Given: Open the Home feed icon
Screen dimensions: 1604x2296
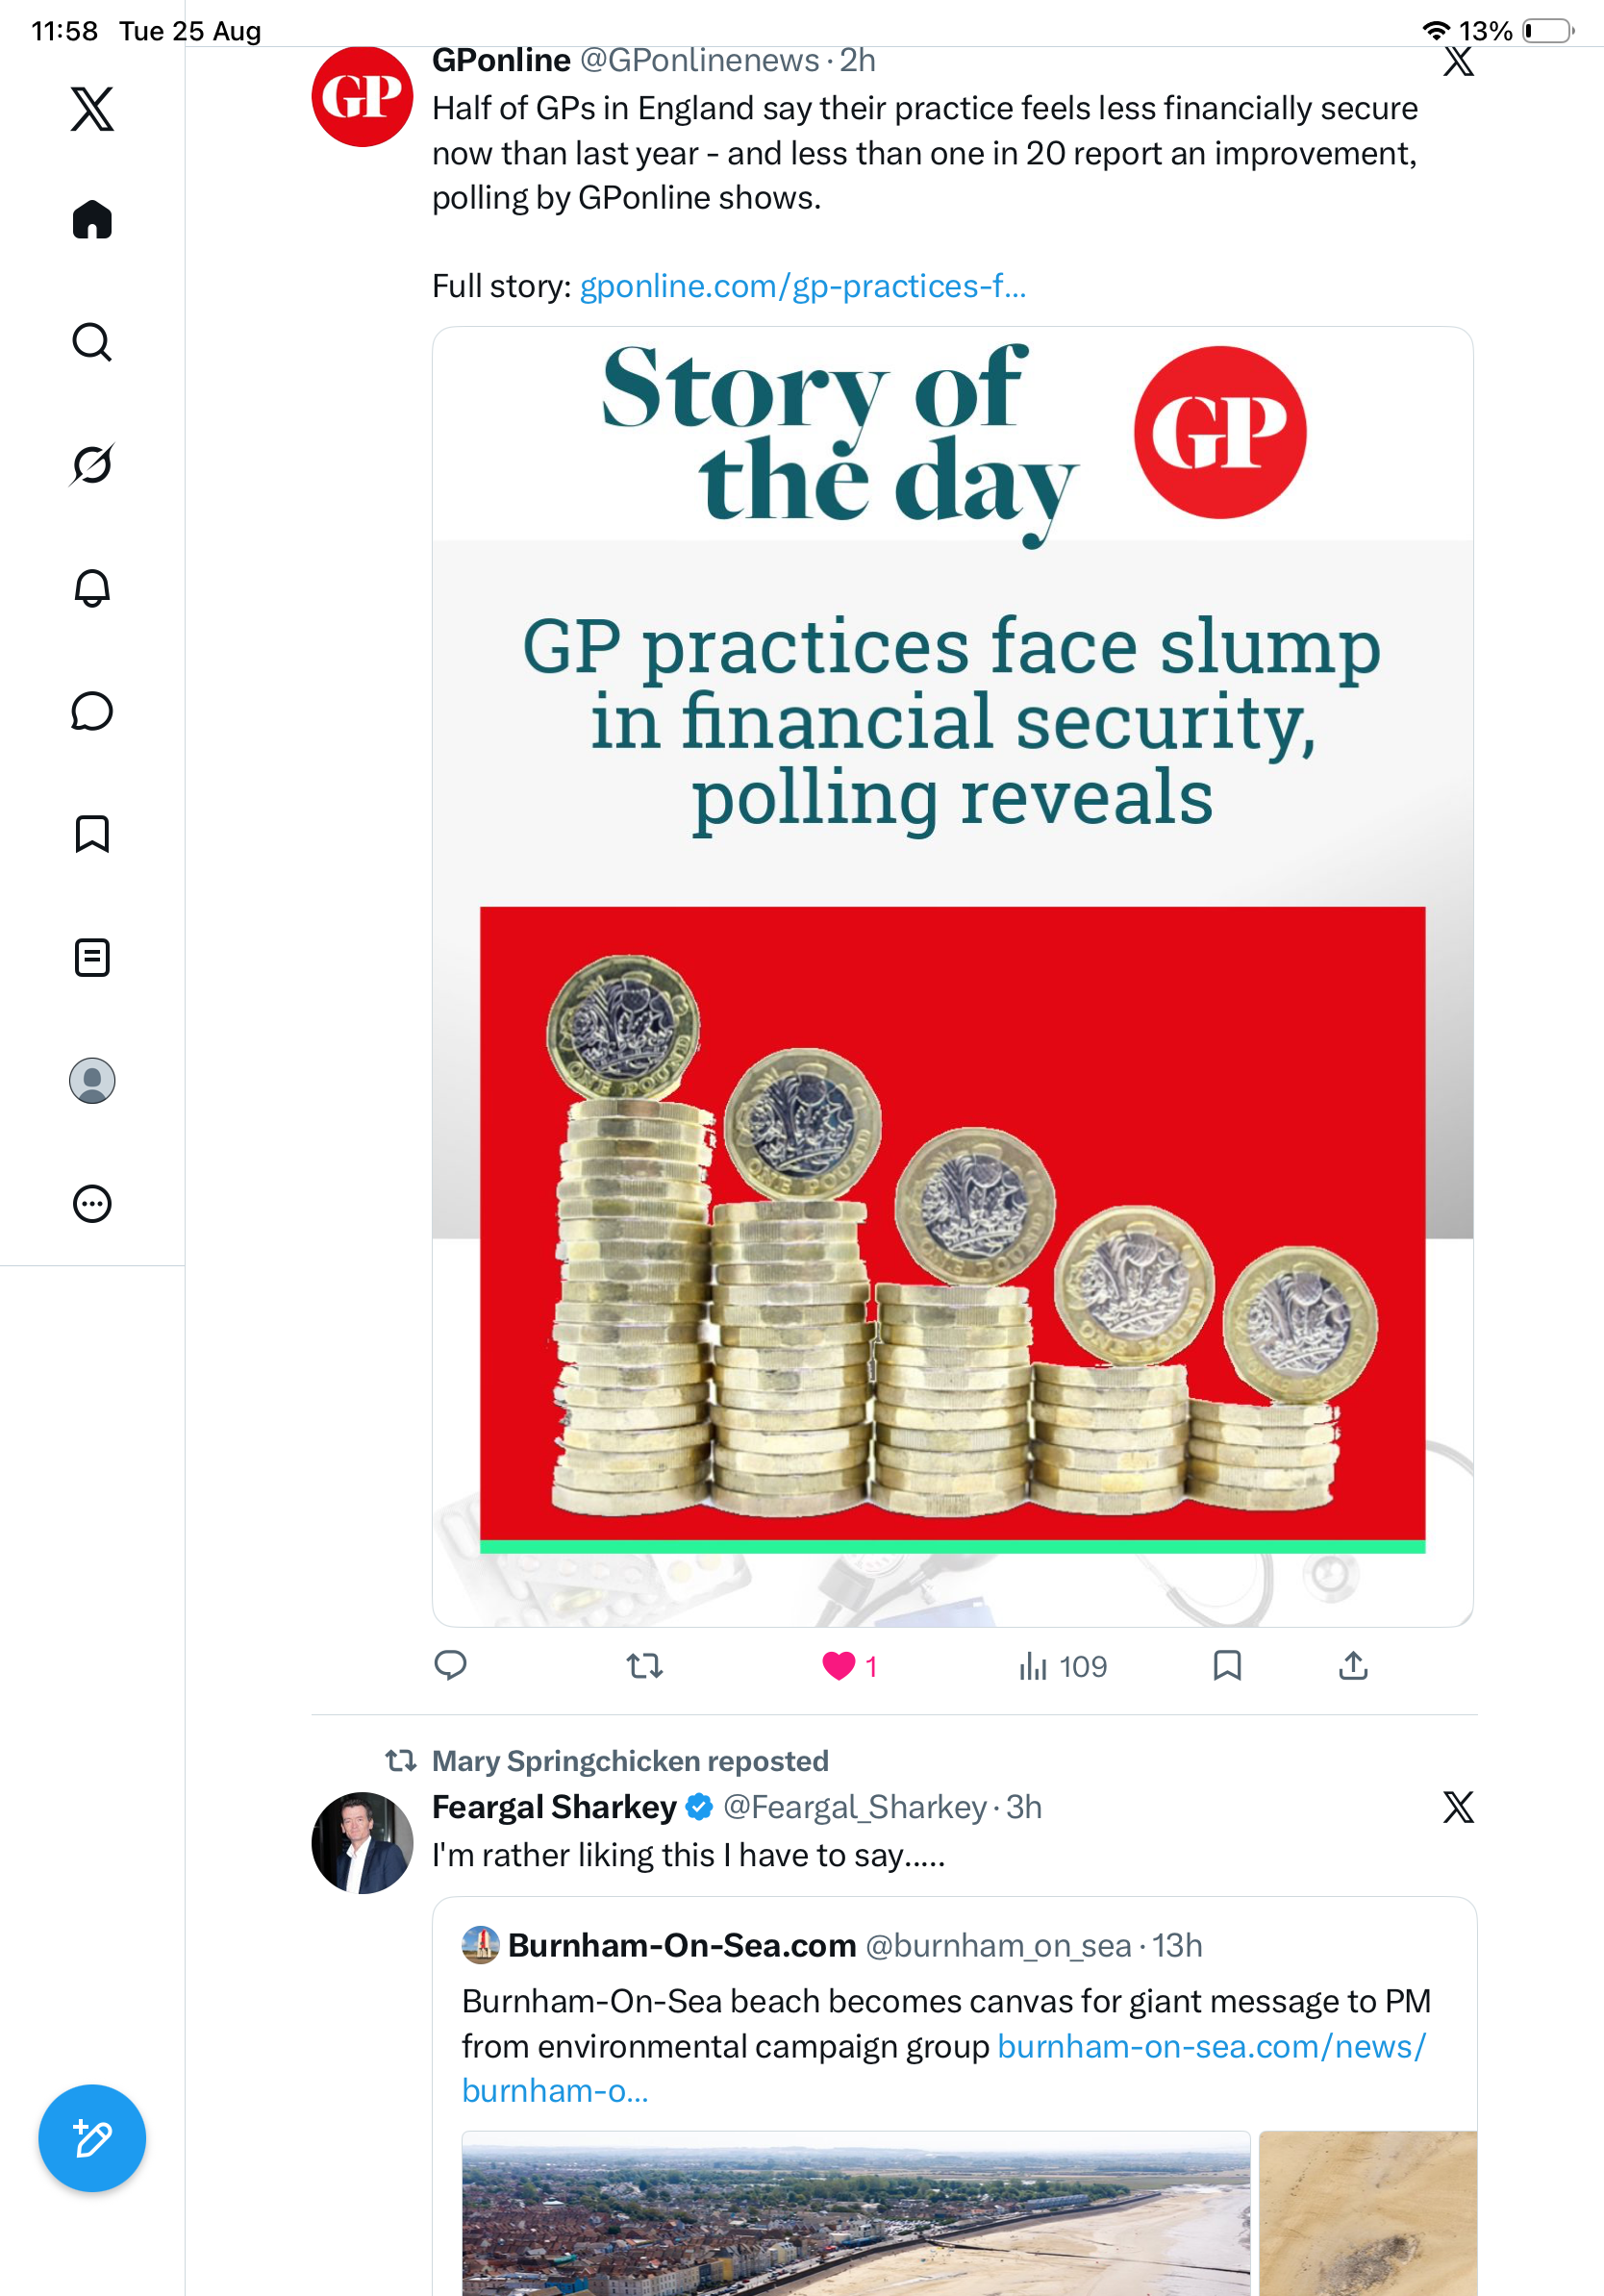Looking at the screenshot, I should (92, 219).
